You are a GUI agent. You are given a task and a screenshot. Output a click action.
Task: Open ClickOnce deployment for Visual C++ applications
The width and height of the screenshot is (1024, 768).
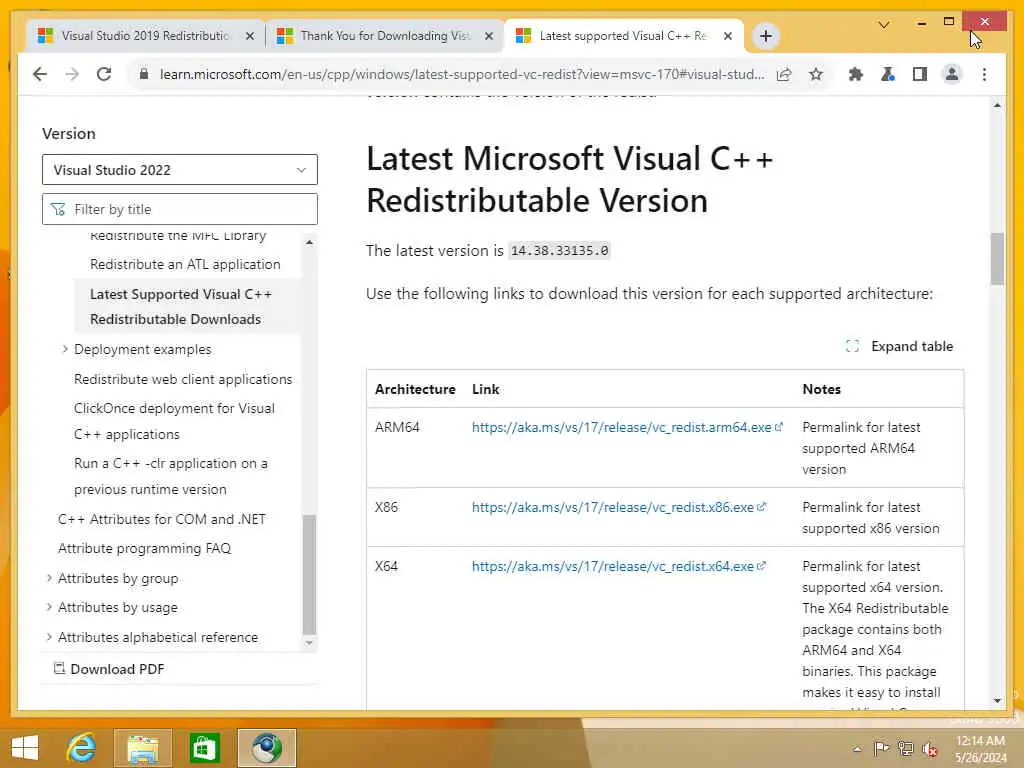[174, 421]
